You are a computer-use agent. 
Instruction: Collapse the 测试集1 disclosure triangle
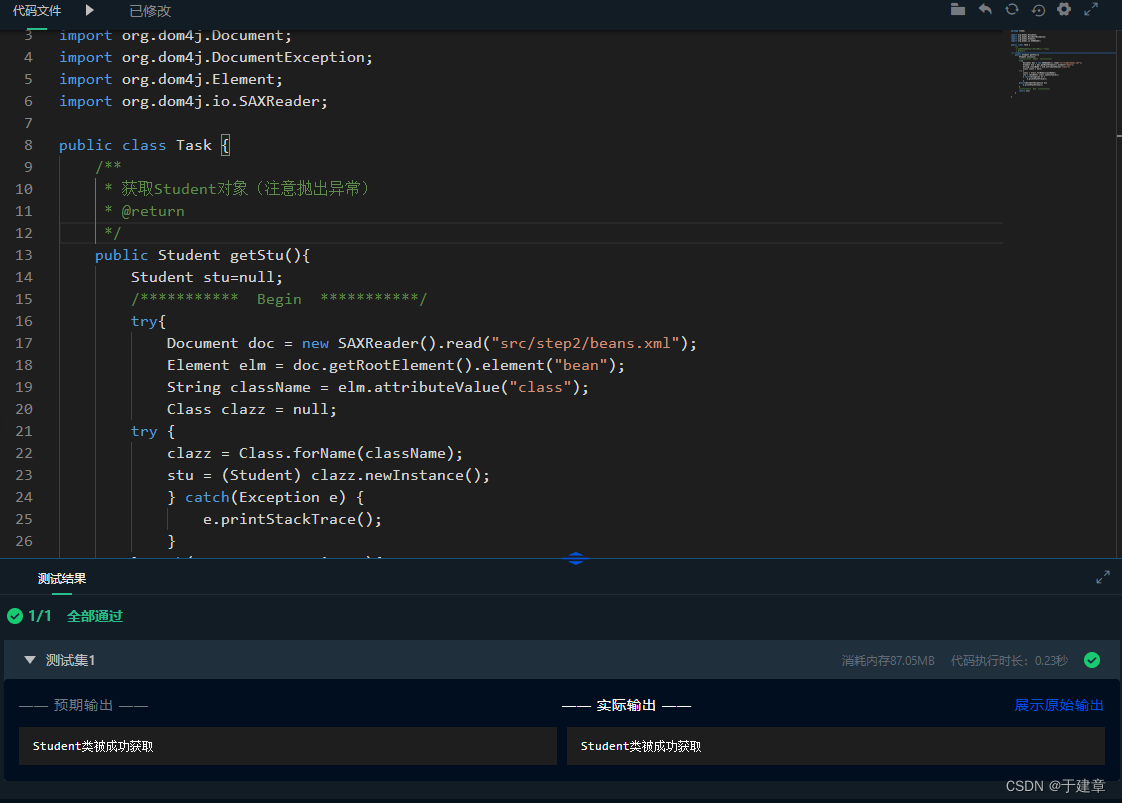(30, 660)
